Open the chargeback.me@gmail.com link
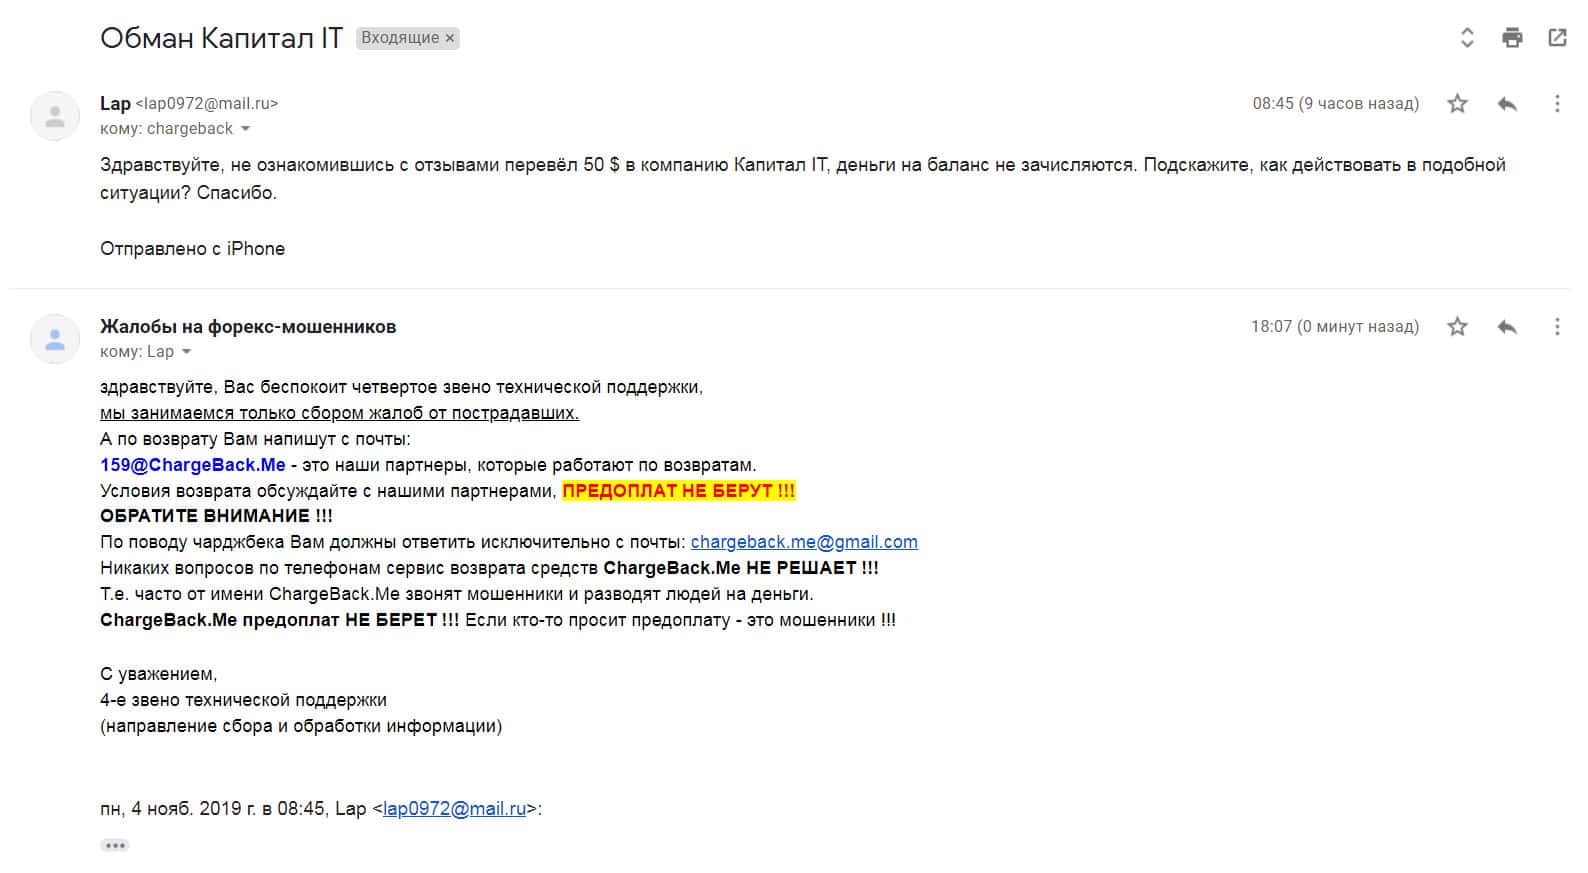 click(x=804, y=542)
